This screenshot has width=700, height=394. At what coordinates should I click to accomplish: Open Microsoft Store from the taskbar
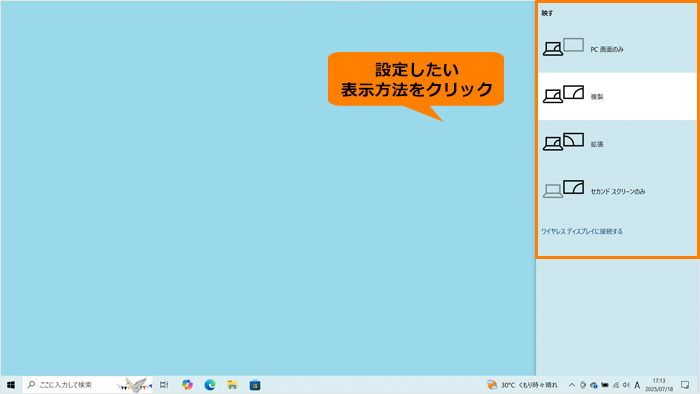click(x=255, y=385)
